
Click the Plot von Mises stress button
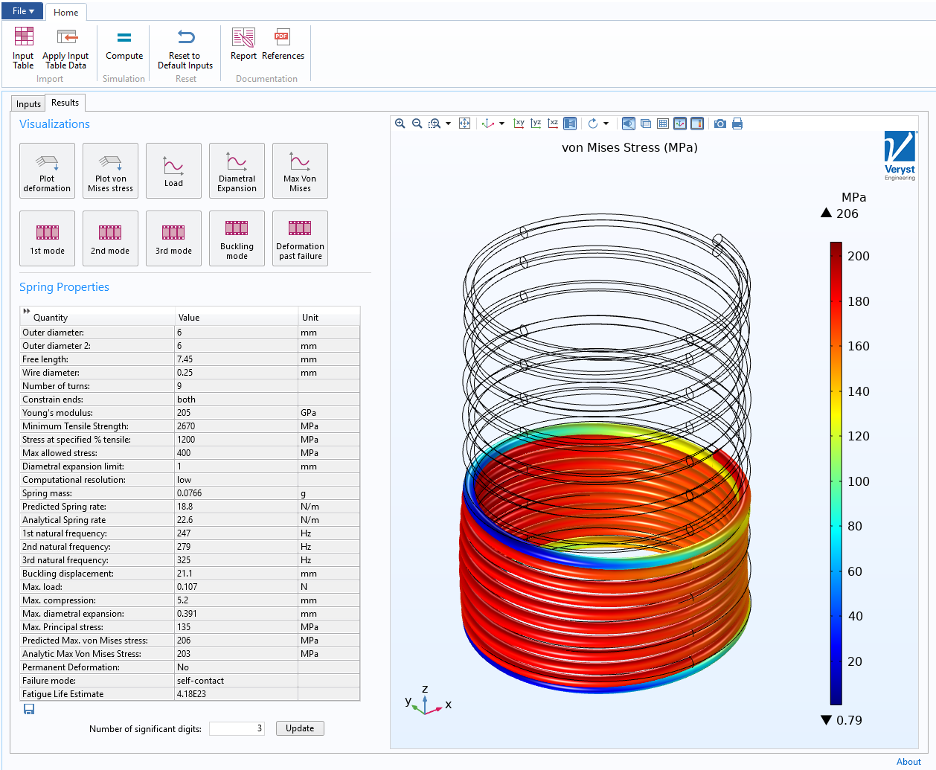[x=110, y=171]
